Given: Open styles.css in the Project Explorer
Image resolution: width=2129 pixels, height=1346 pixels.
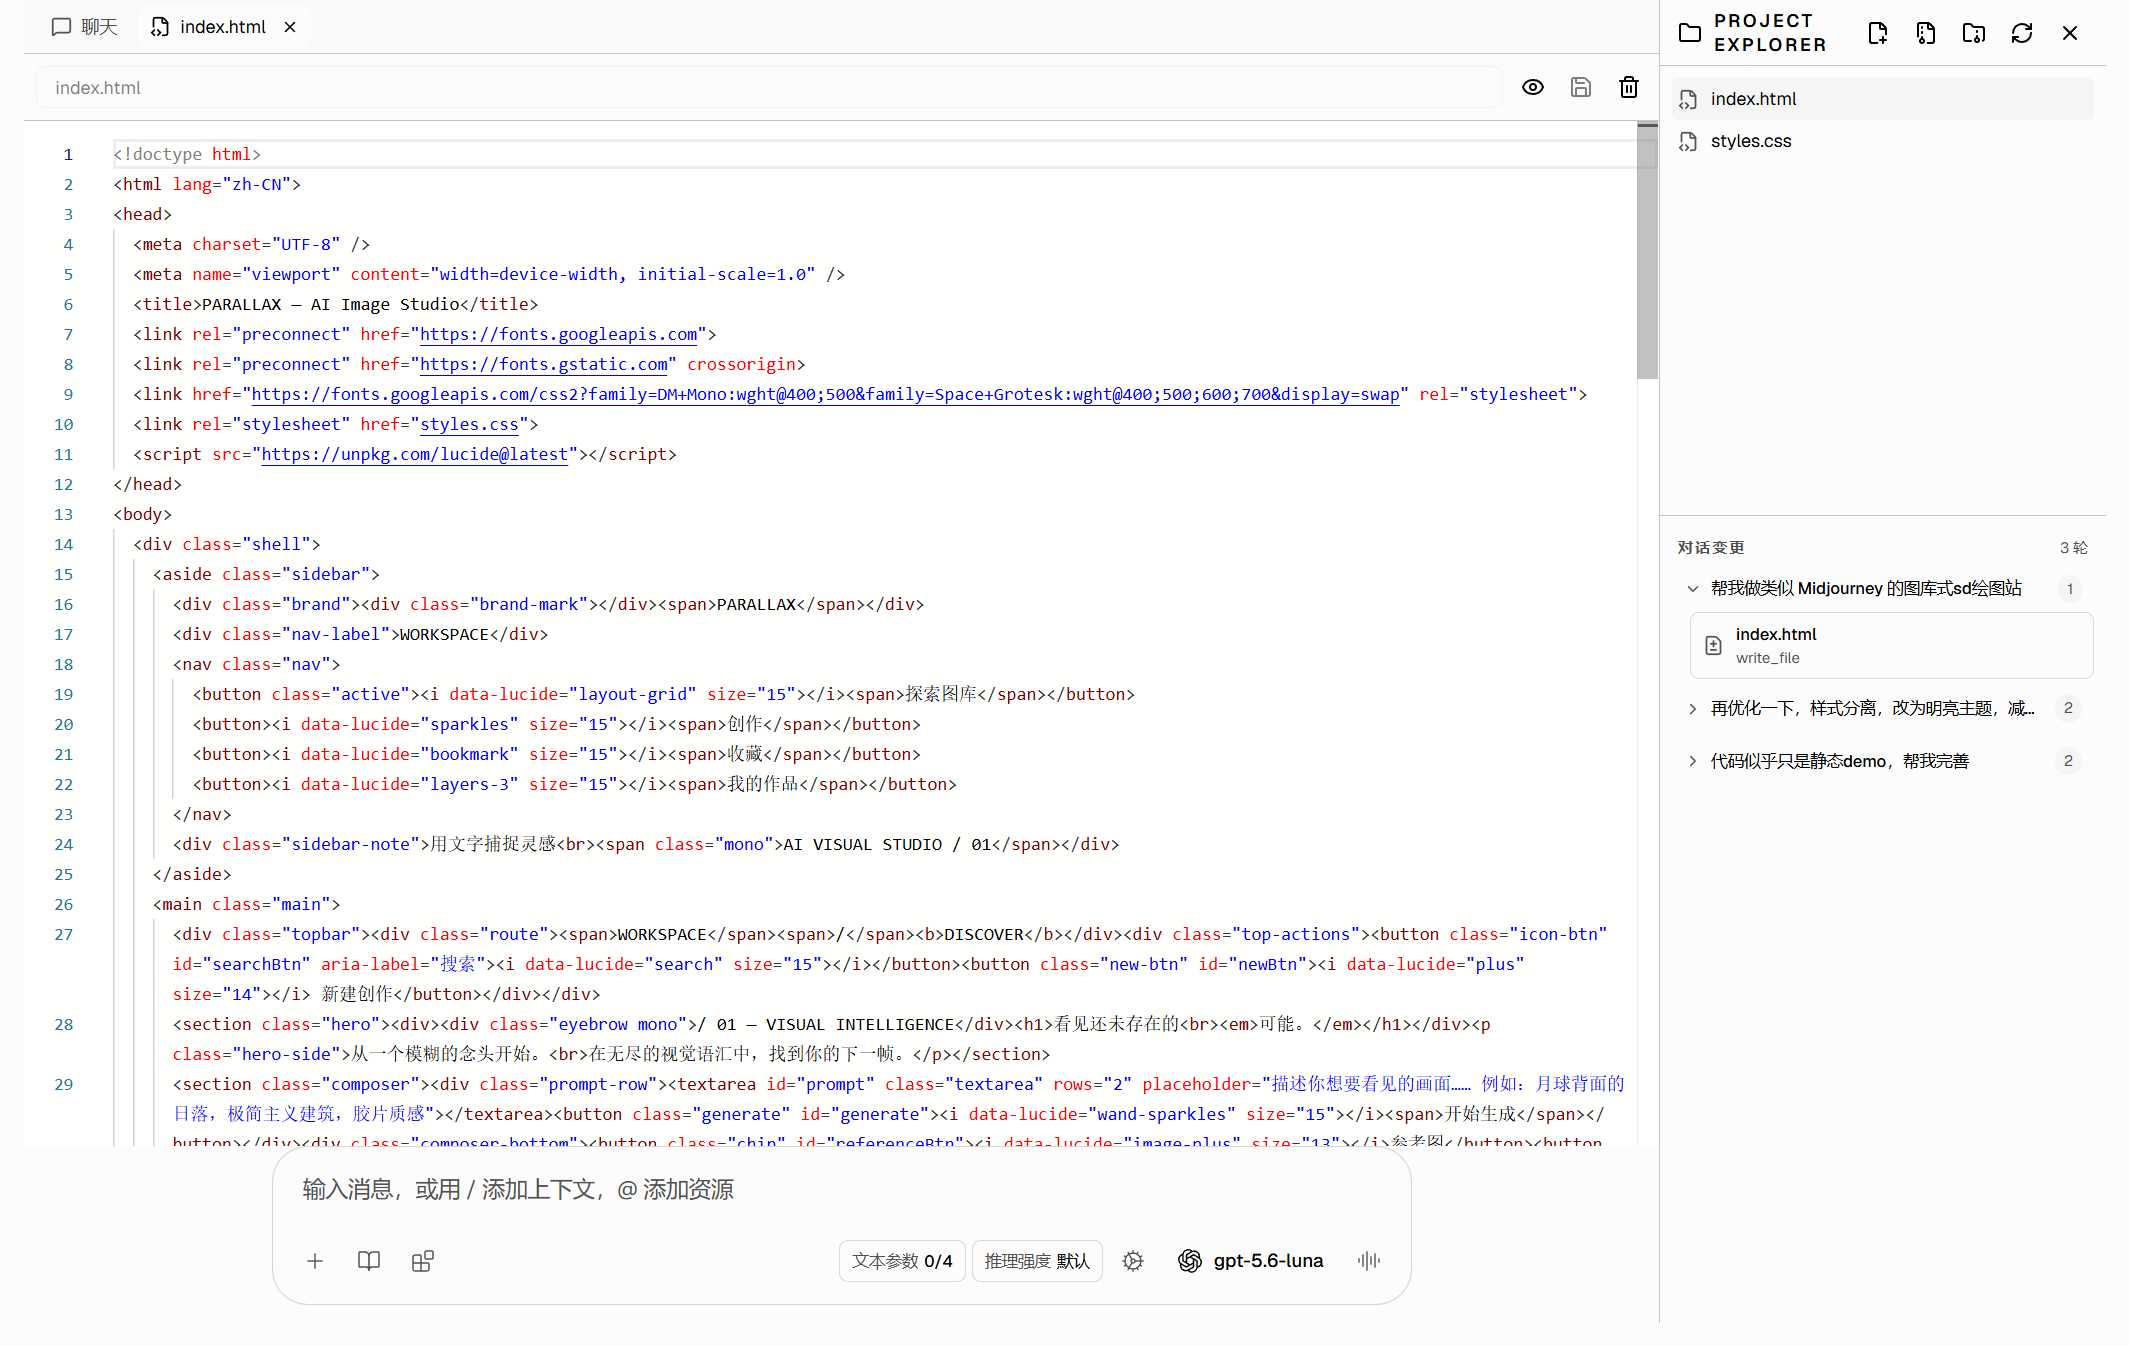Looking at the screenshot, I should [x=1882, y=141].
